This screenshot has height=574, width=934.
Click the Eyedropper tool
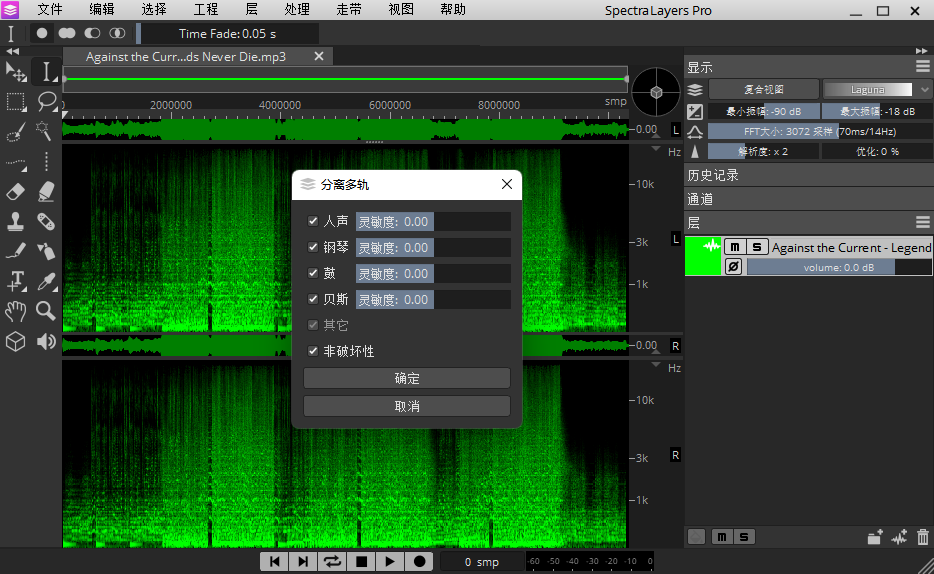(46, 281)
